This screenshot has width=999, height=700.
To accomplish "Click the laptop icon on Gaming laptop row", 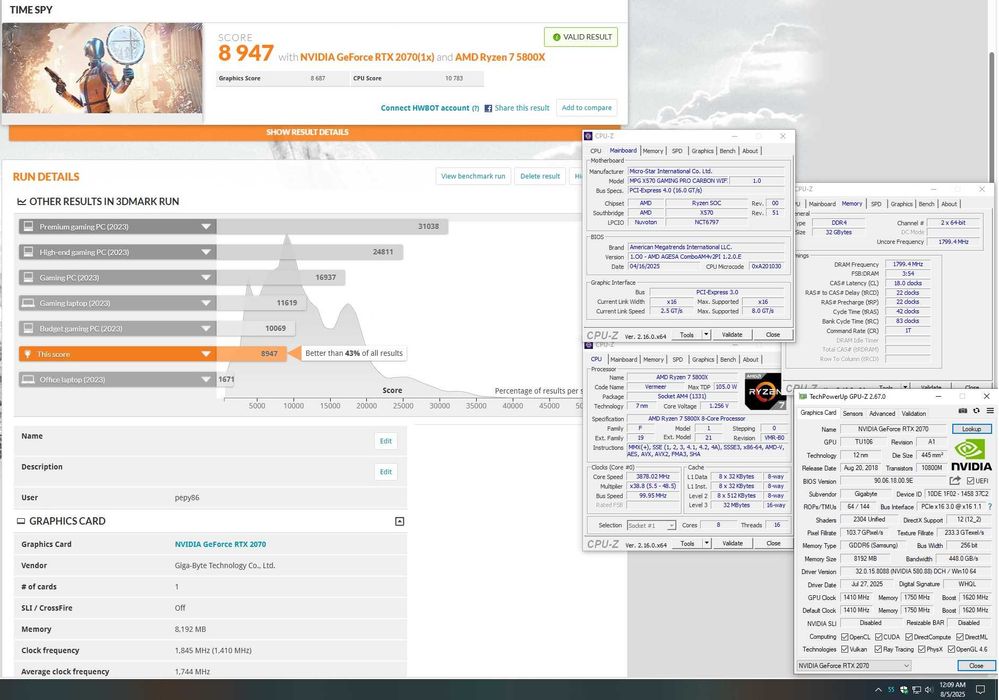I will point(28,303).
